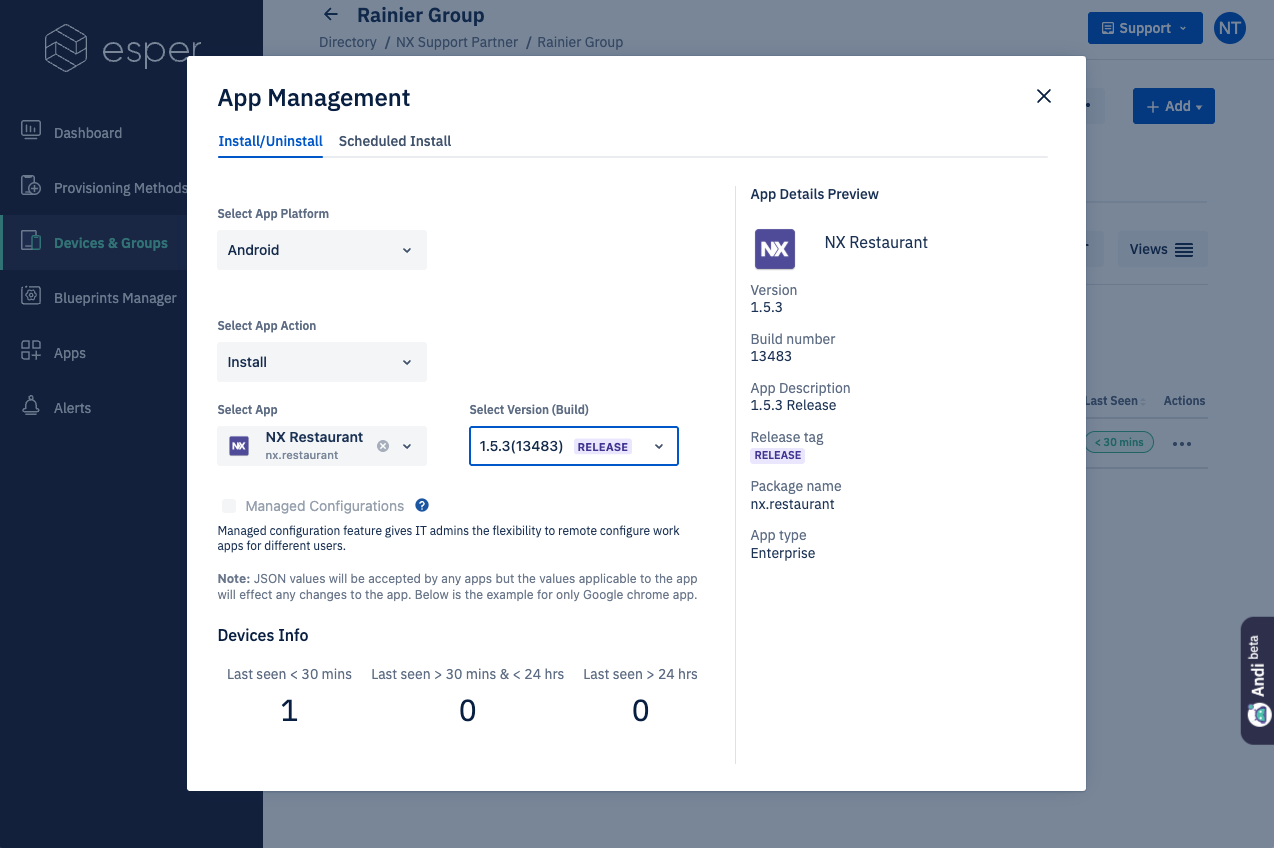Click the Dashboard icon in sidebar

coord(31,131)
